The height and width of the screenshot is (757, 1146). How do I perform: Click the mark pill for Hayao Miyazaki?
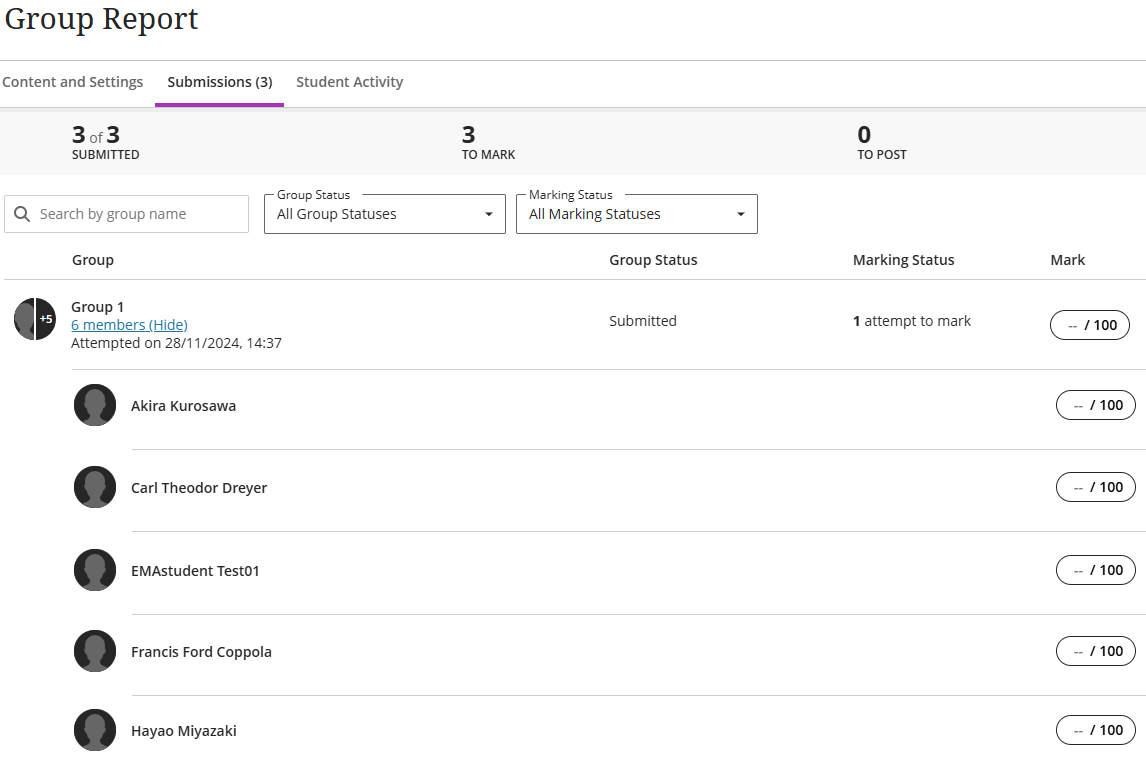coord(1095,730)
